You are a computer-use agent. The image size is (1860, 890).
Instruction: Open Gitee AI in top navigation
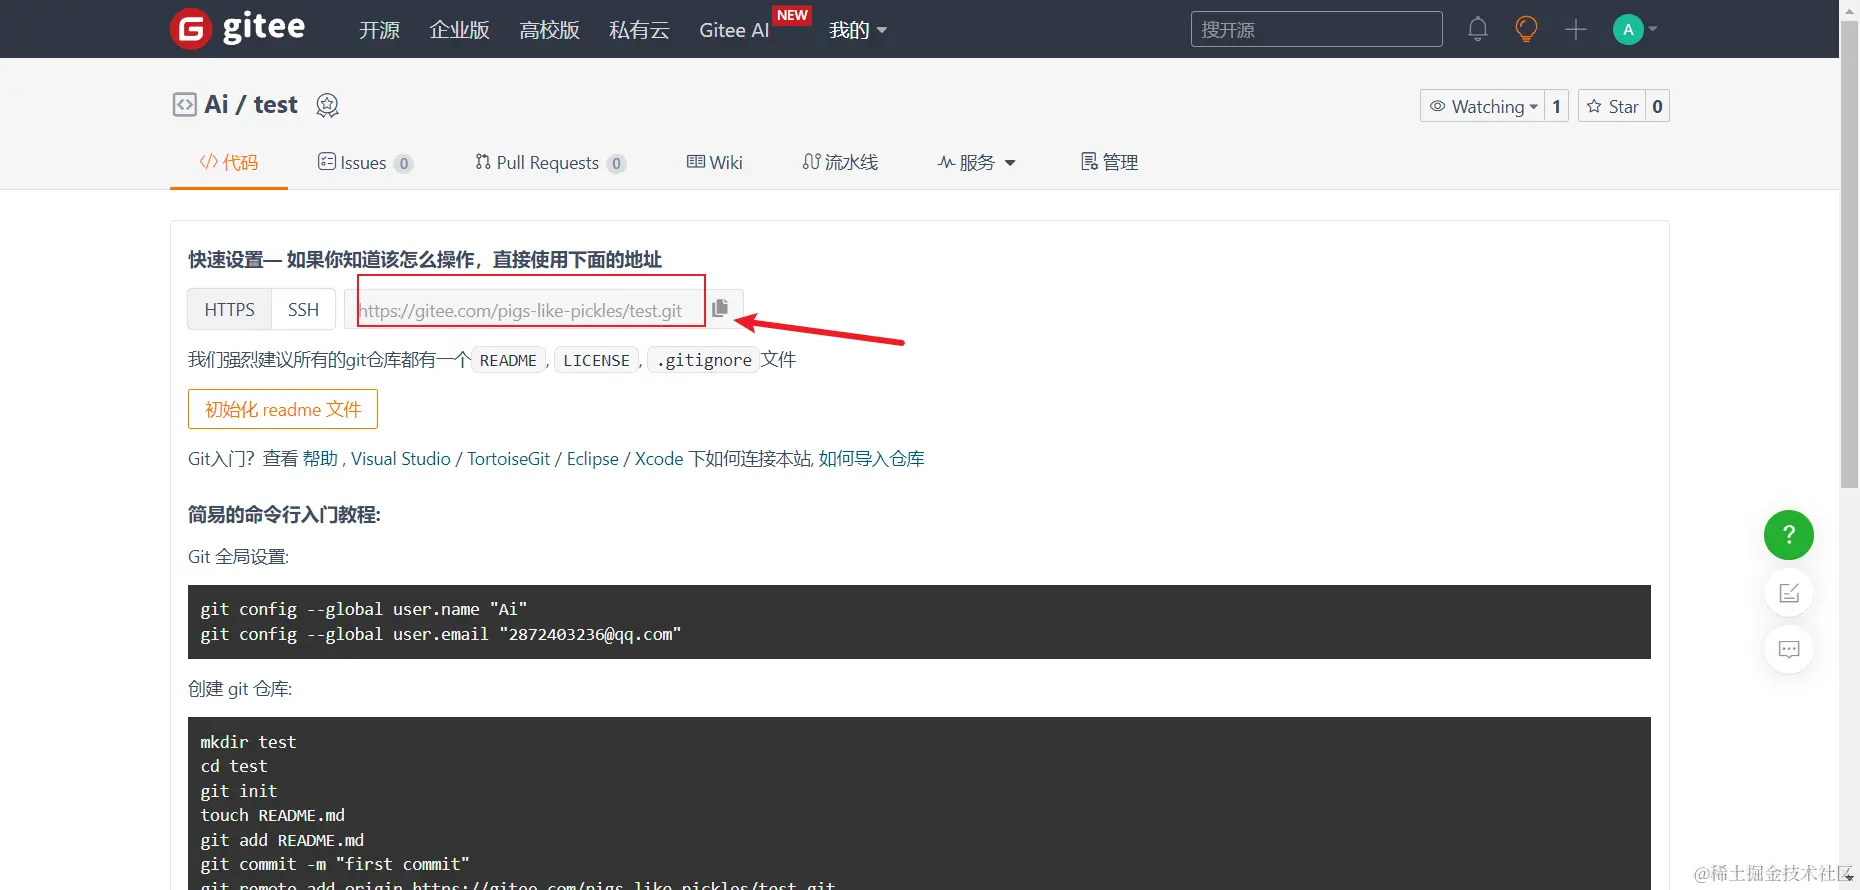coord(734,30)
